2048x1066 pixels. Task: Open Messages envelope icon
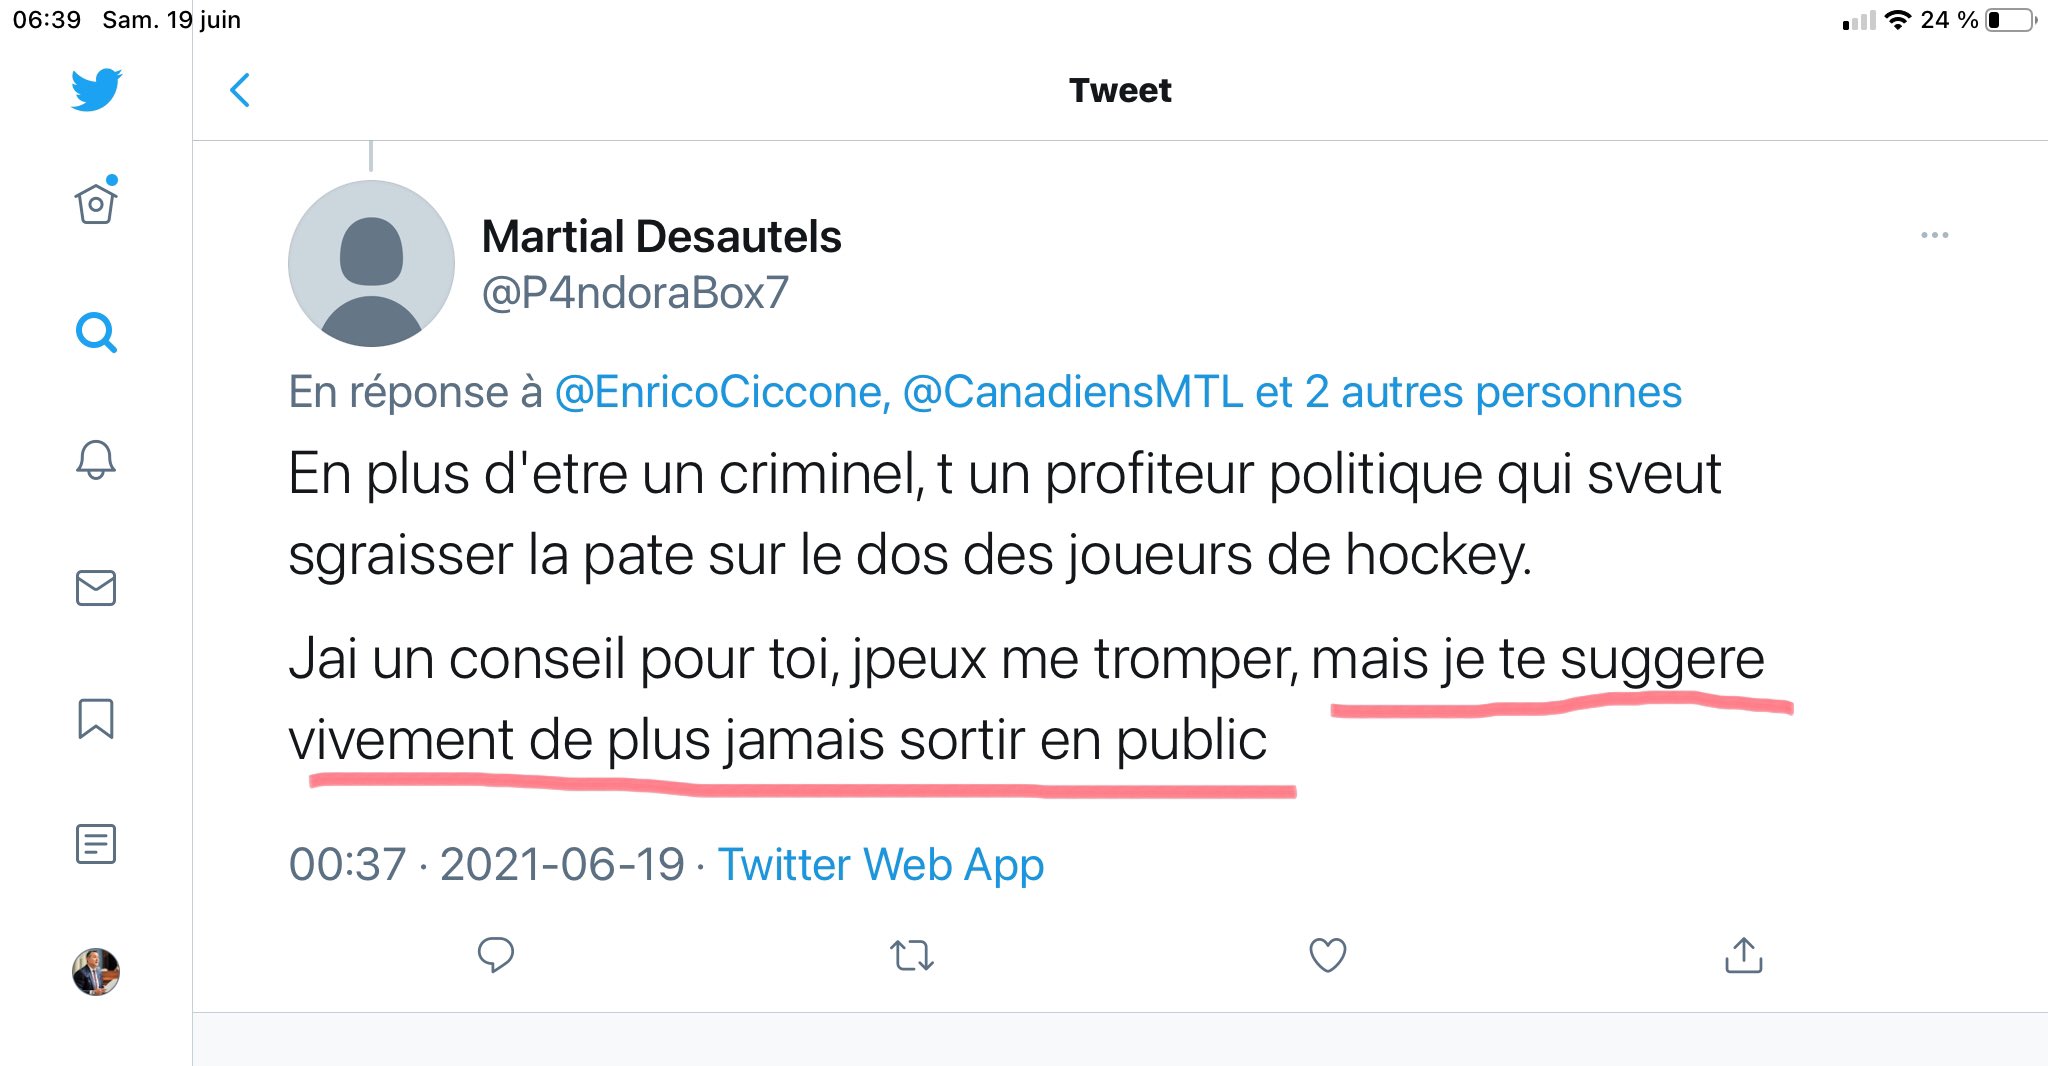tap(96, 588)
